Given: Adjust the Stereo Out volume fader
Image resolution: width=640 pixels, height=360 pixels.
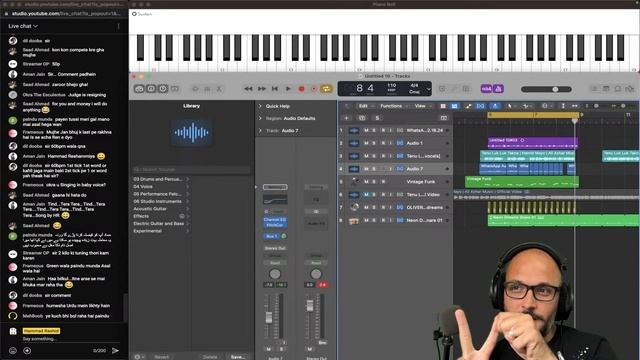Looking at the screenshot, I should 310,306.
